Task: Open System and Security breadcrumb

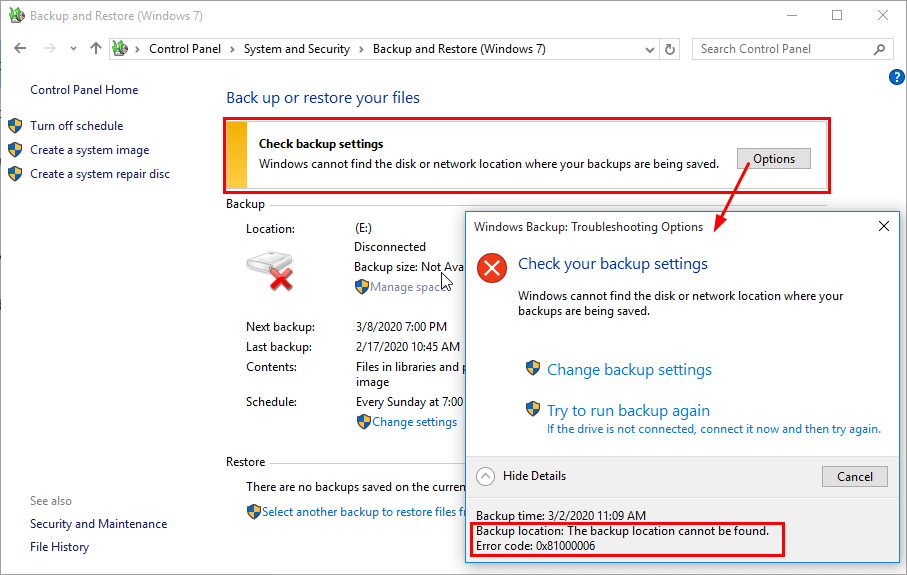Action: click(297, 49)
